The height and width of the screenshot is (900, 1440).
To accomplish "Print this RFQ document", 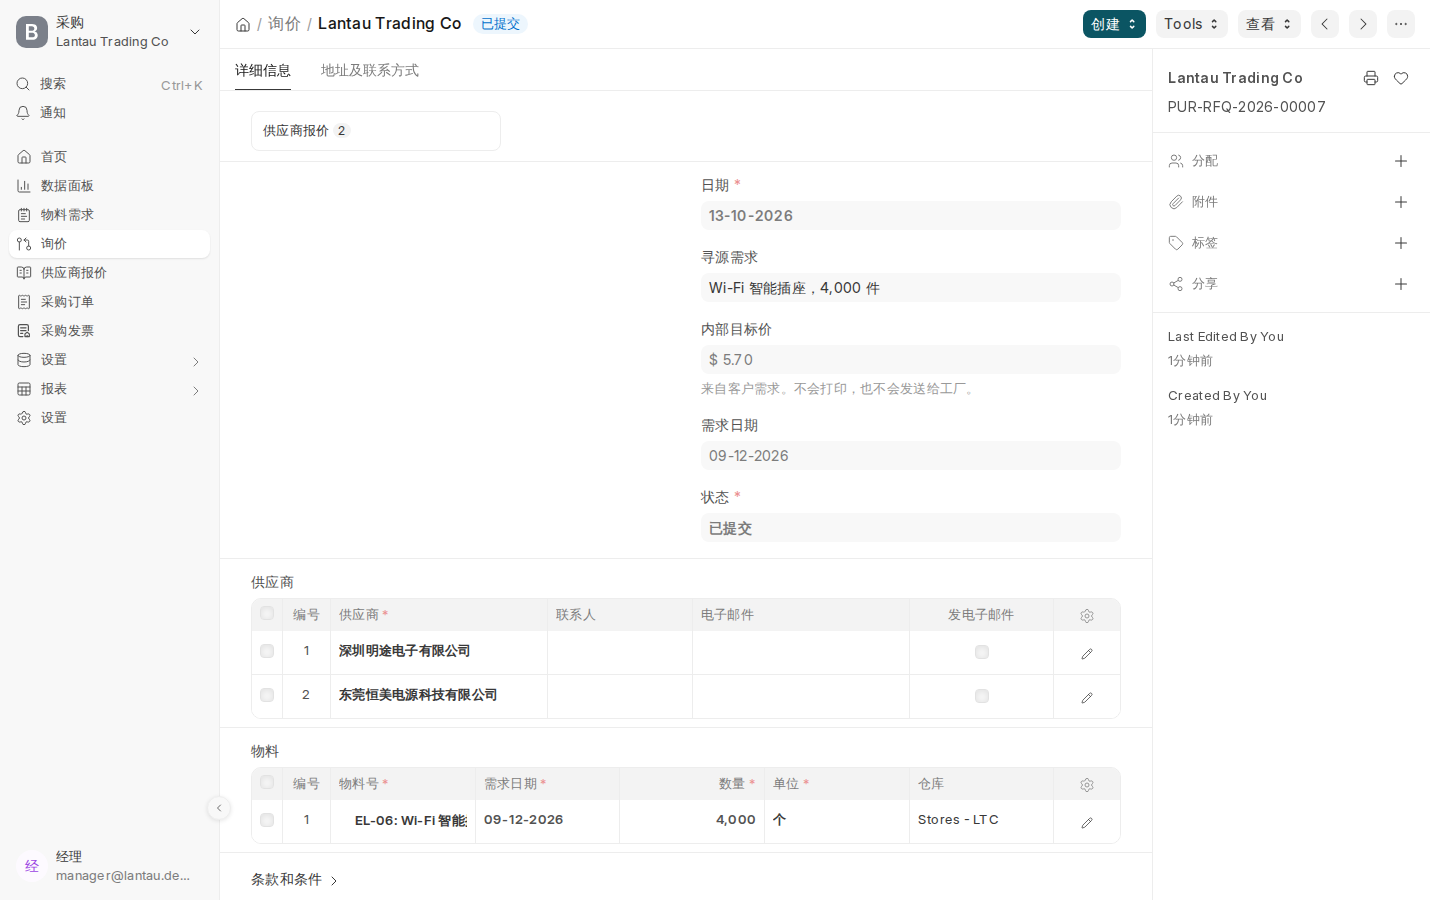I will tap(1371, 78).
